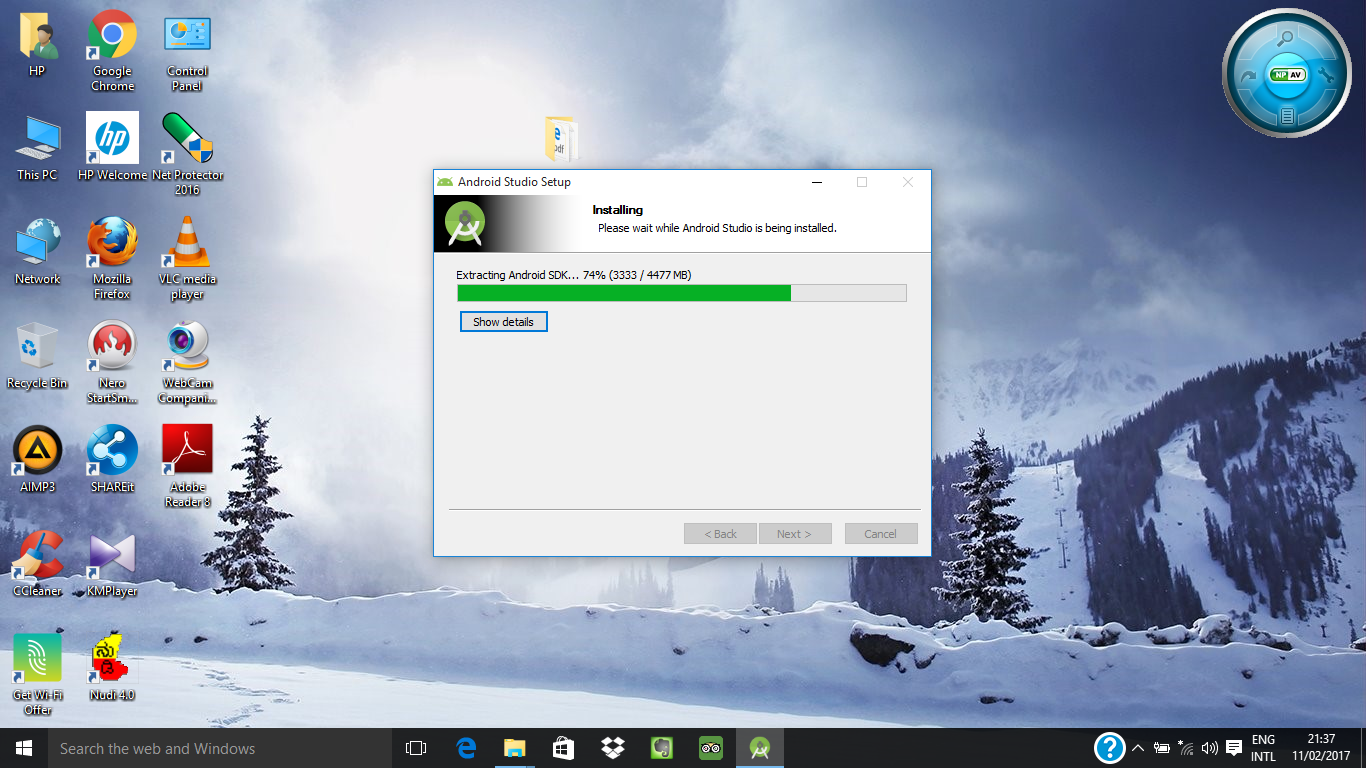The width and height of the screenshot is (1366, 768).
Task: Select the Adobe Reader 8 shortcut
Action: point(187,466)
